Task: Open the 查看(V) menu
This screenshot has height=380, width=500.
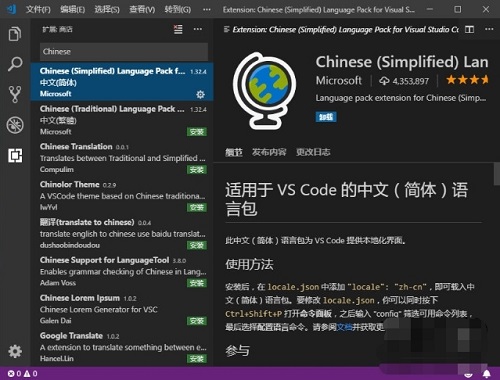Action: click(x=142, y=9)
